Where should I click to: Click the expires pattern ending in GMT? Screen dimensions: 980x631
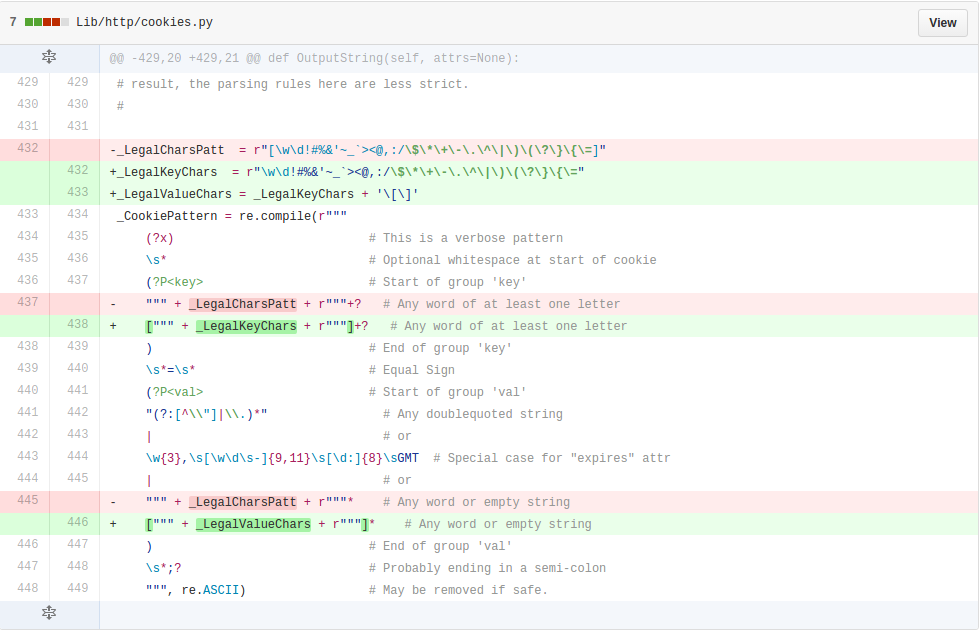[282, 458]
